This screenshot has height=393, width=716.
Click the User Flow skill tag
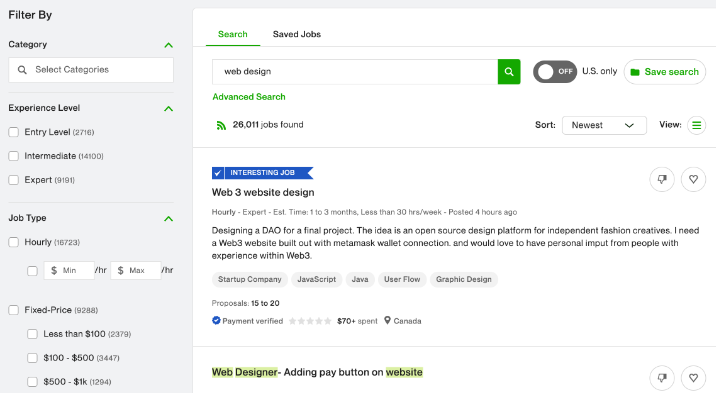click(402, 279)
